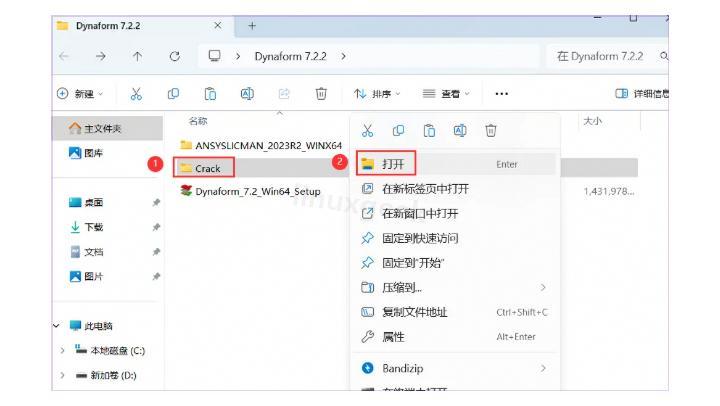Screen dimensions: 720x406
Task: Click the Back navigation arrow
Action: click(x=64, y=56)
